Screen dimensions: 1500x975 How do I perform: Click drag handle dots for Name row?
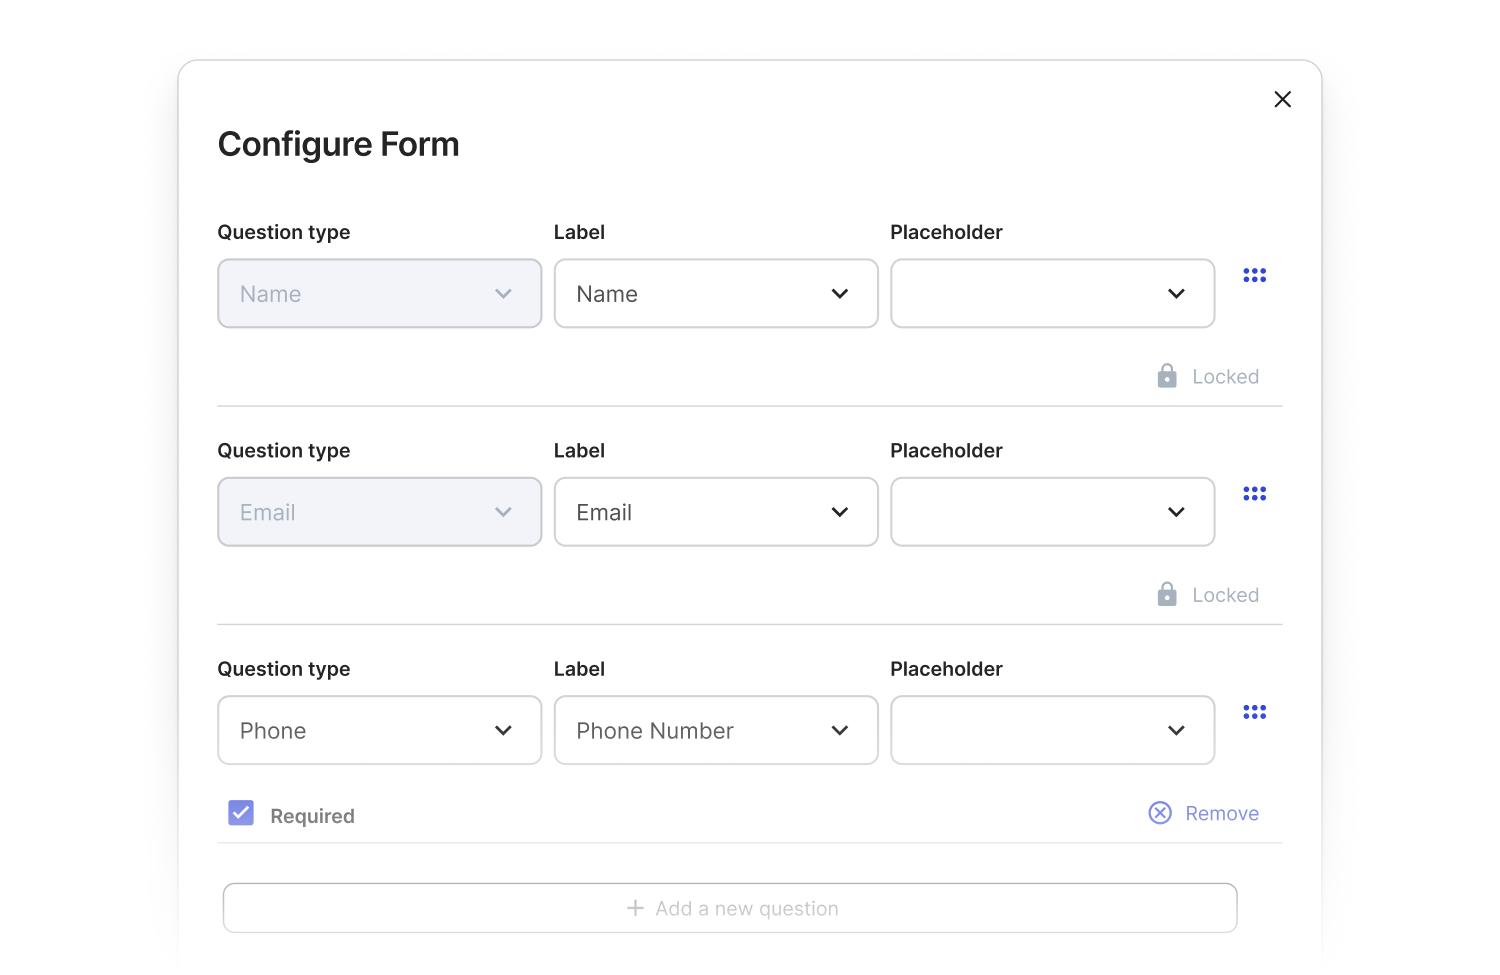coord(1254,275)
